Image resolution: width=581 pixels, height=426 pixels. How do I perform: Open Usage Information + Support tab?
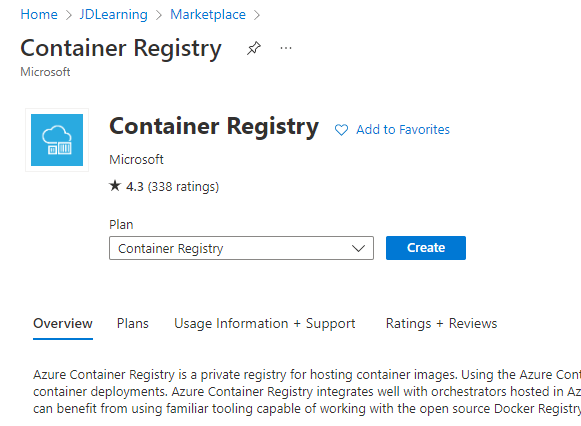265,324
